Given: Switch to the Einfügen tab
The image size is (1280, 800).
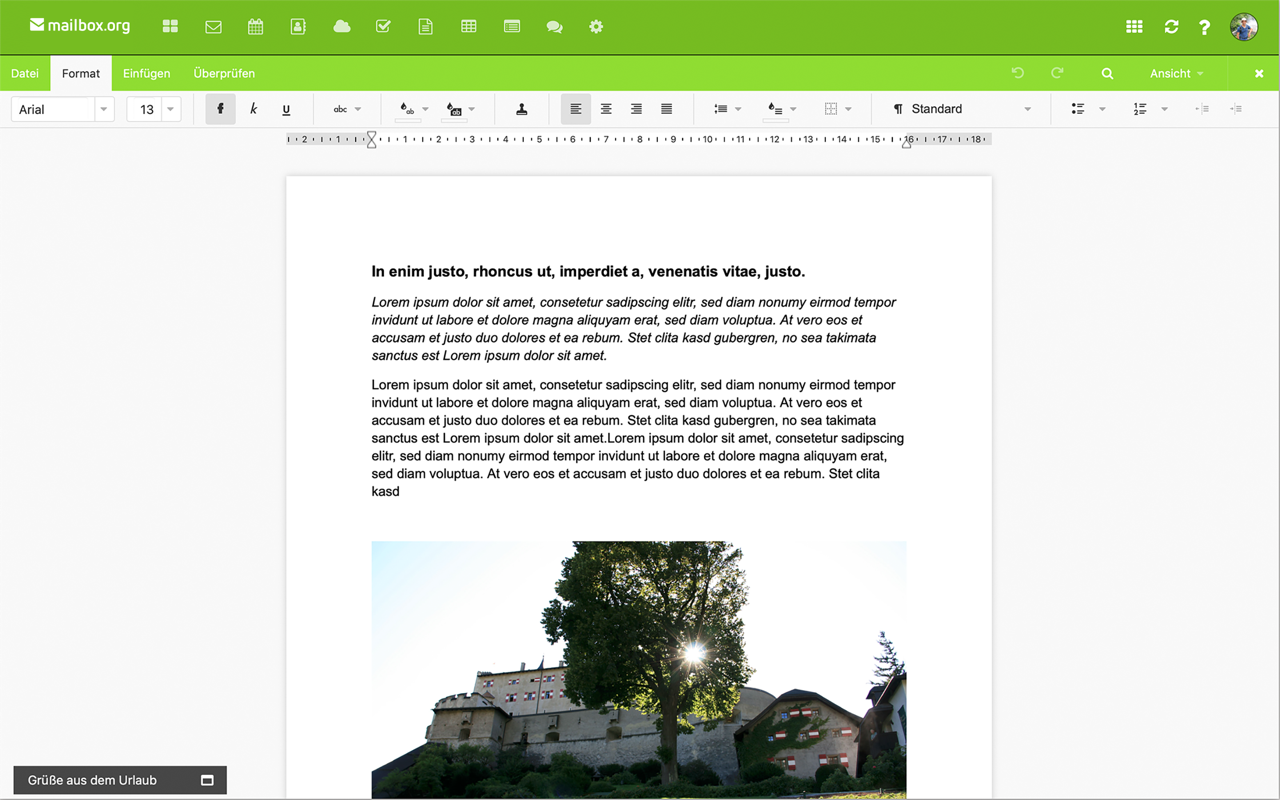Looking at the screenshot, I should (x=147, y=73).
